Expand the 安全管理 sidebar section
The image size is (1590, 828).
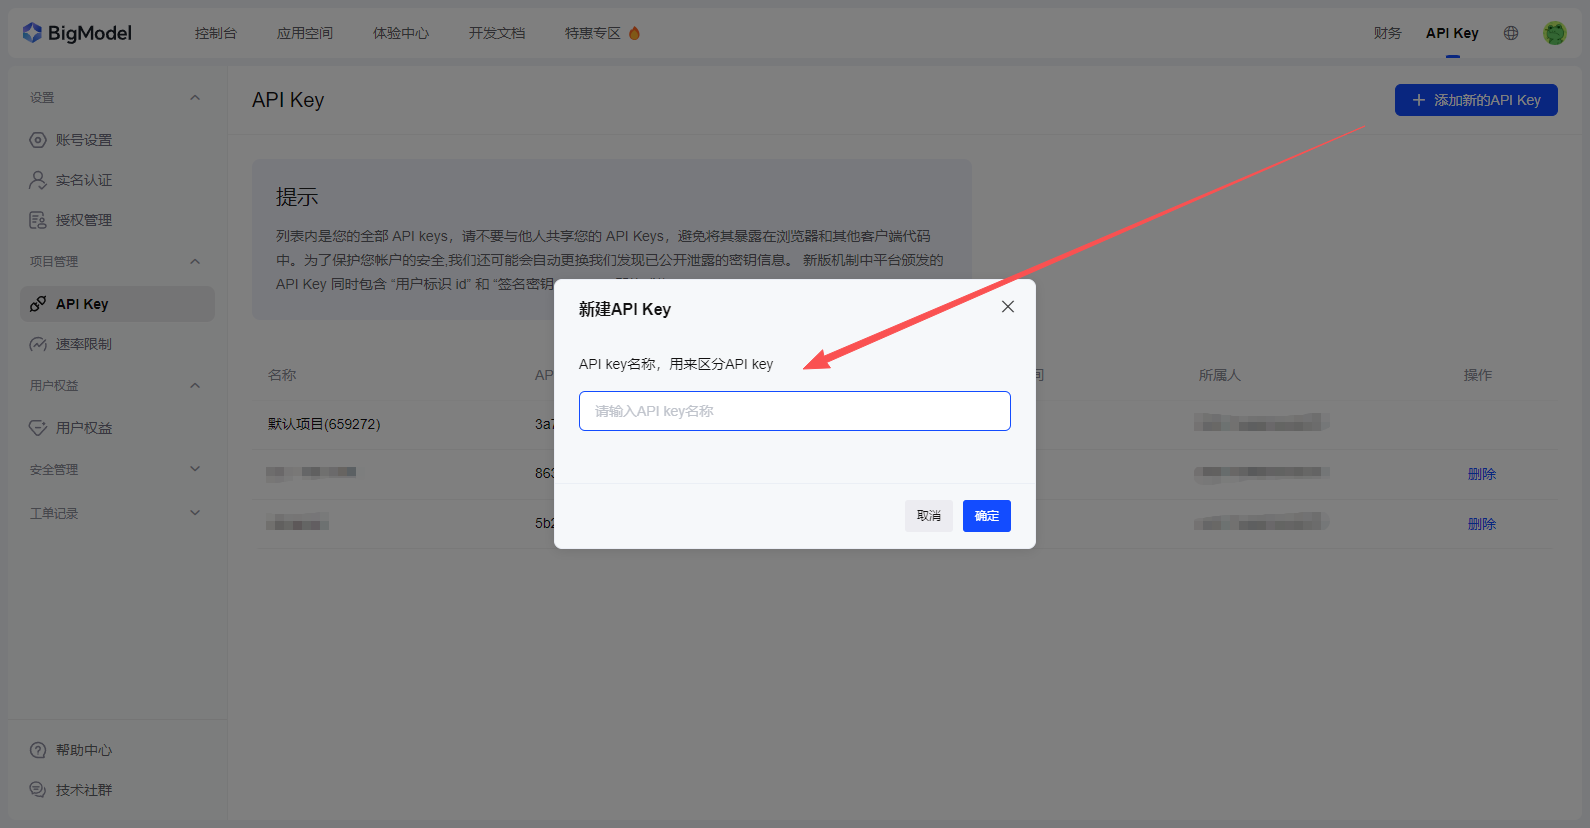195,469
